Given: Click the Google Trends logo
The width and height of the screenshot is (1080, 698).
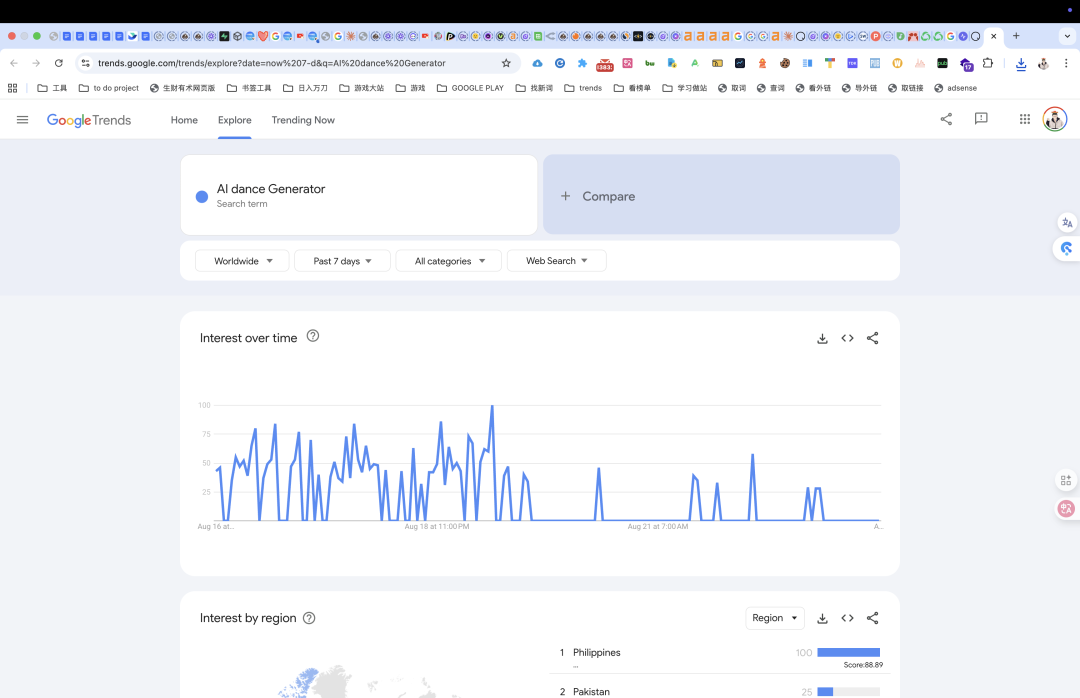Looking at the screenshot, I should pos(89,120).
